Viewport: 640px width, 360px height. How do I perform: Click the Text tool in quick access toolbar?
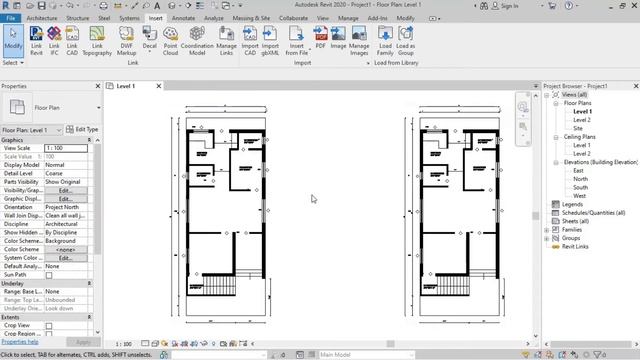click(x=157, y=6)
